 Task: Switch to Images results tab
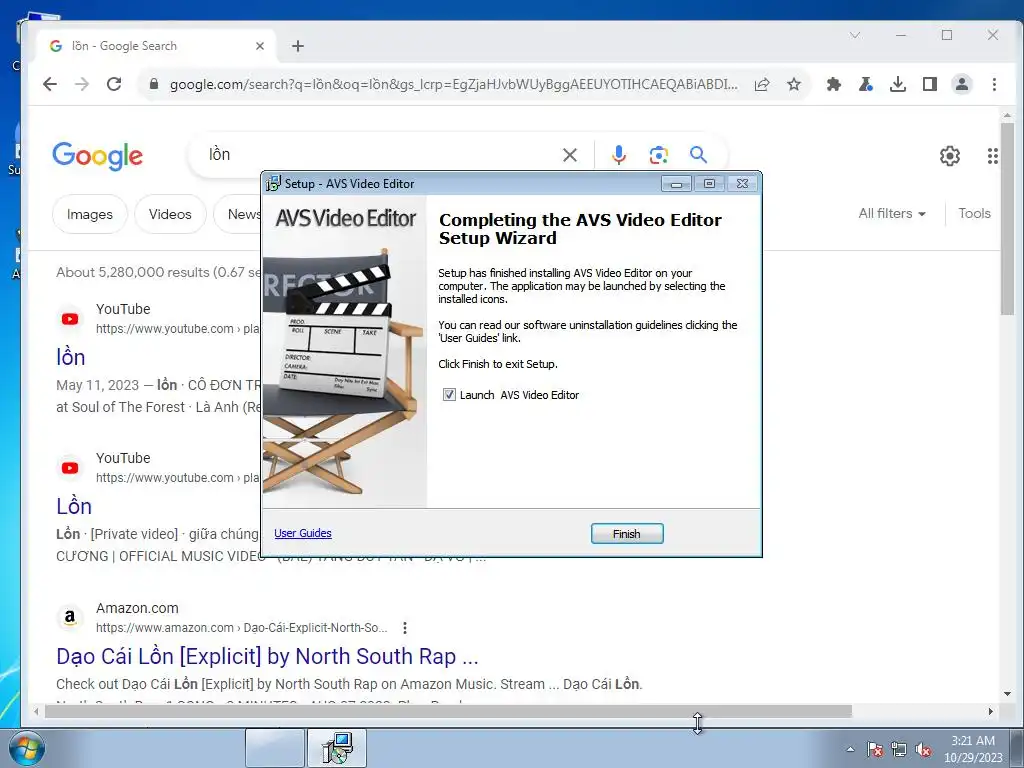89,214
